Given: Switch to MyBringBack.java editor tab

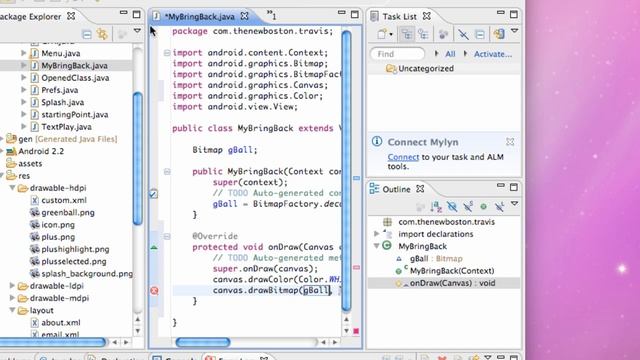Looking at the screenshot, I should point(200,16).
